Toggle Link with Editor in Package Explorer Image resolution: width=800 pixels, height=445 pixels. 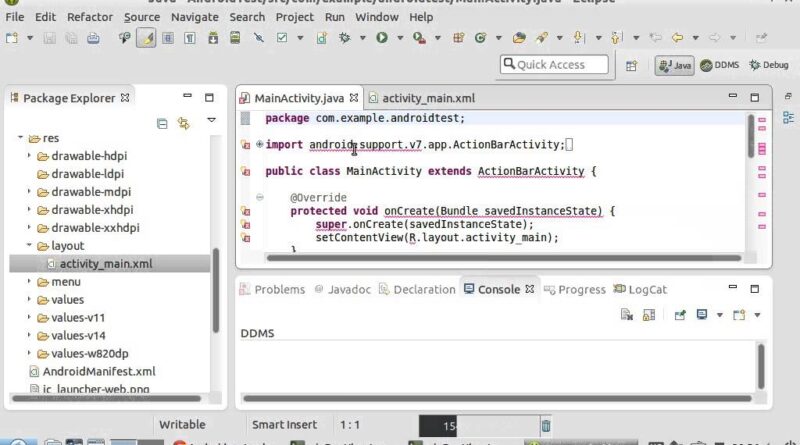click(184, 123)
